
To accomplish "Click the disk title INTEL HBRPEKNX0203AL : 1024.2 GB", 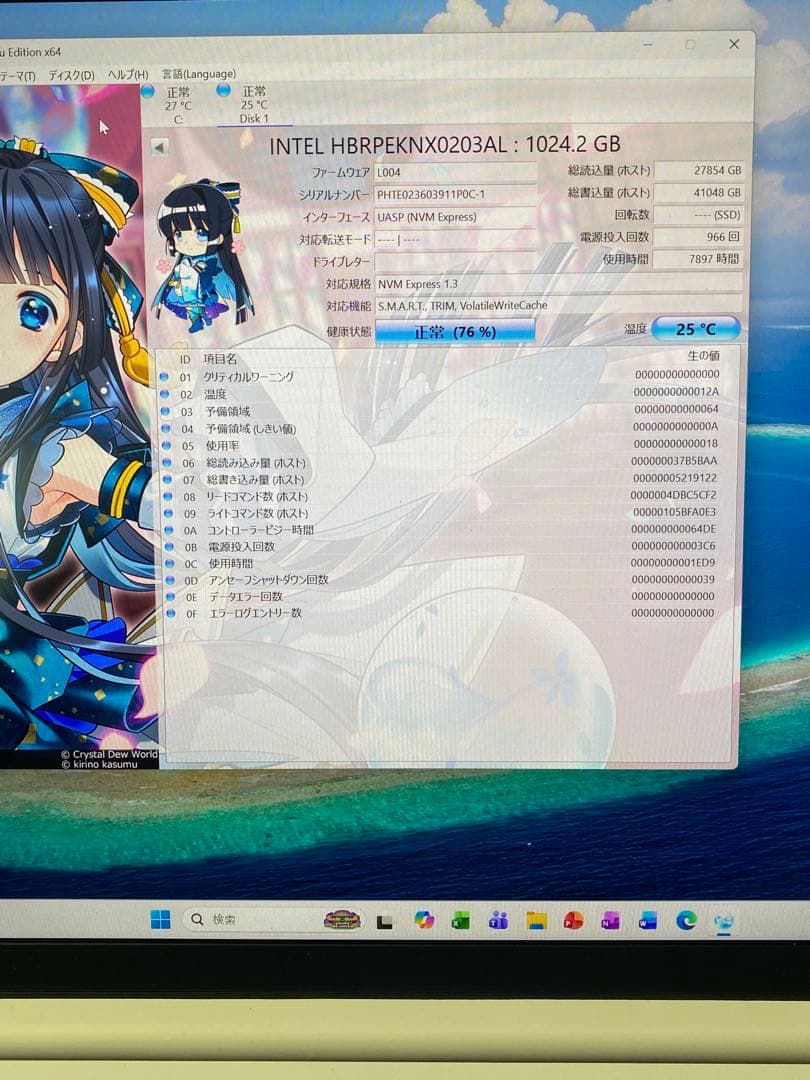I will (444, 145).
